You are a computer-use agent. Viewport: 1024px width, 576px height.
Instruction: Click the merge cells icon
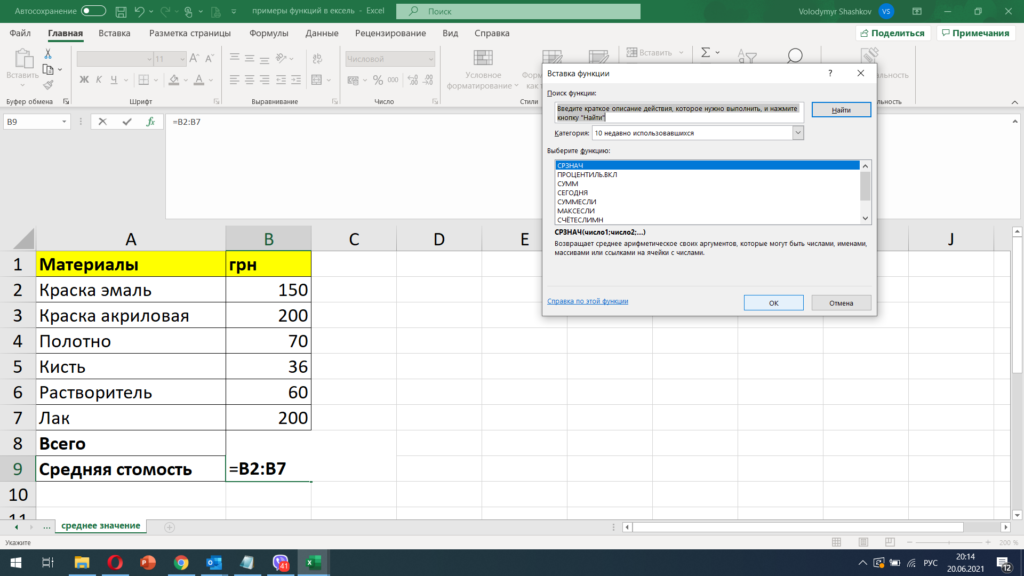317,80
